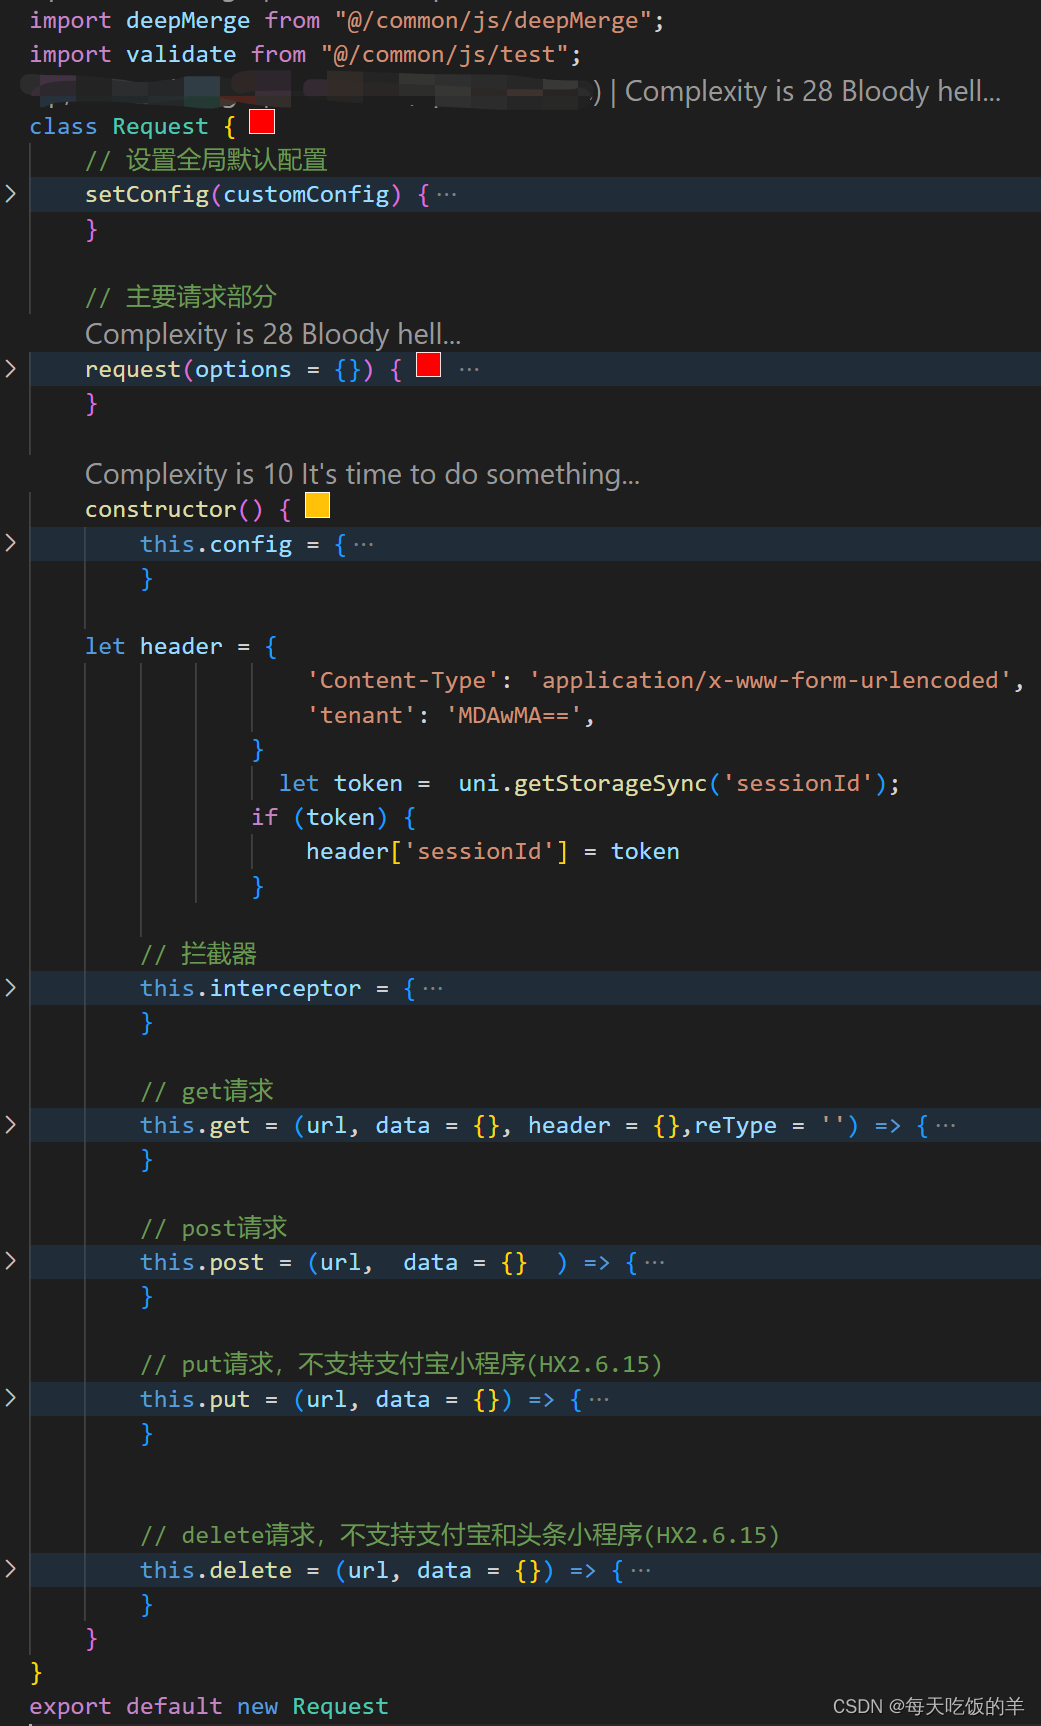Click 'application/x-www-form-urlencoded' string
The image size is (1041, 1726).
coord(770,680)
